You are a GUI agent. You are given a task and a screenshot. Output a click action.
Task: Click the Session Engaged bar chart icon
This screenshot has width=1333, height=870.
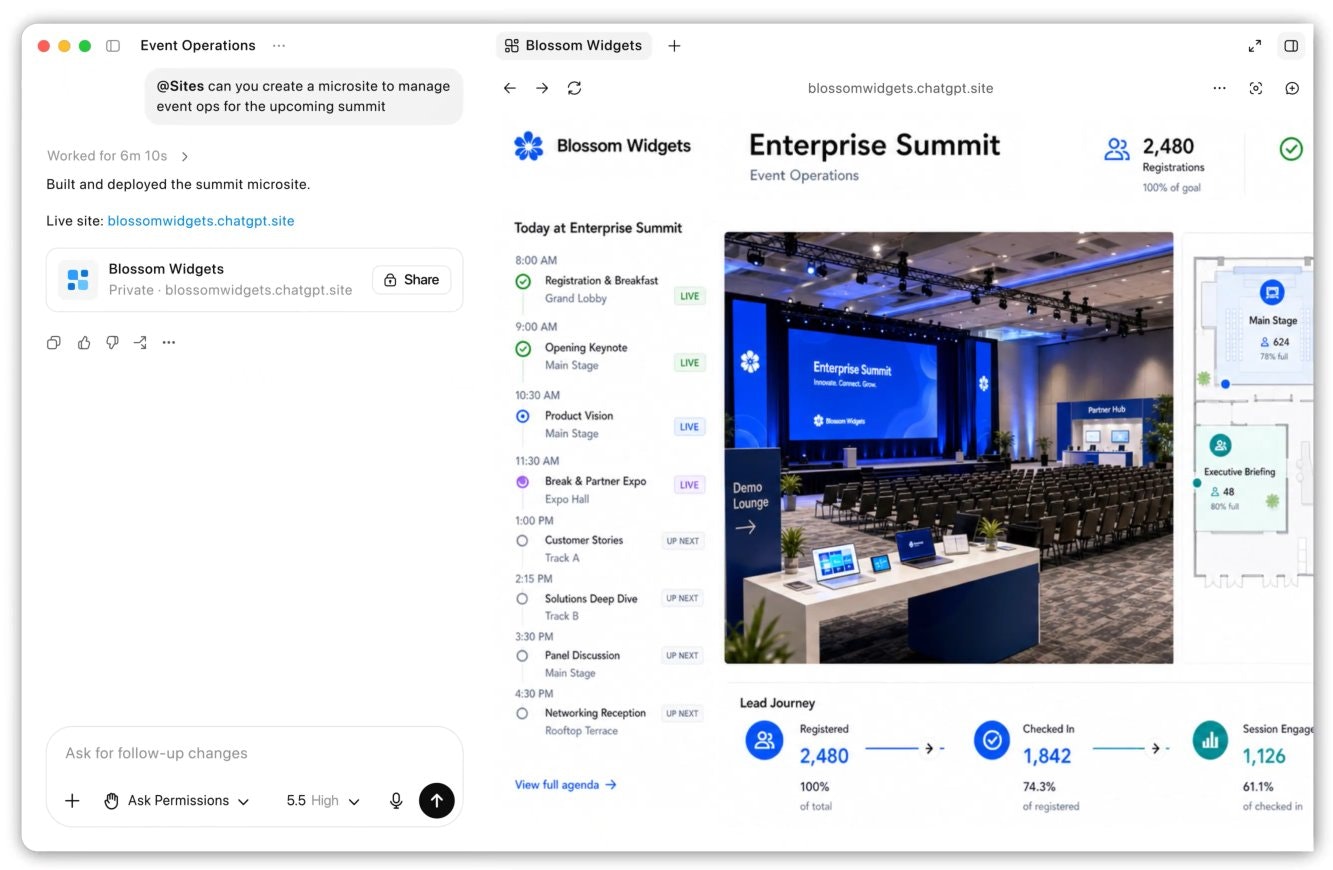coord(1211,740)
